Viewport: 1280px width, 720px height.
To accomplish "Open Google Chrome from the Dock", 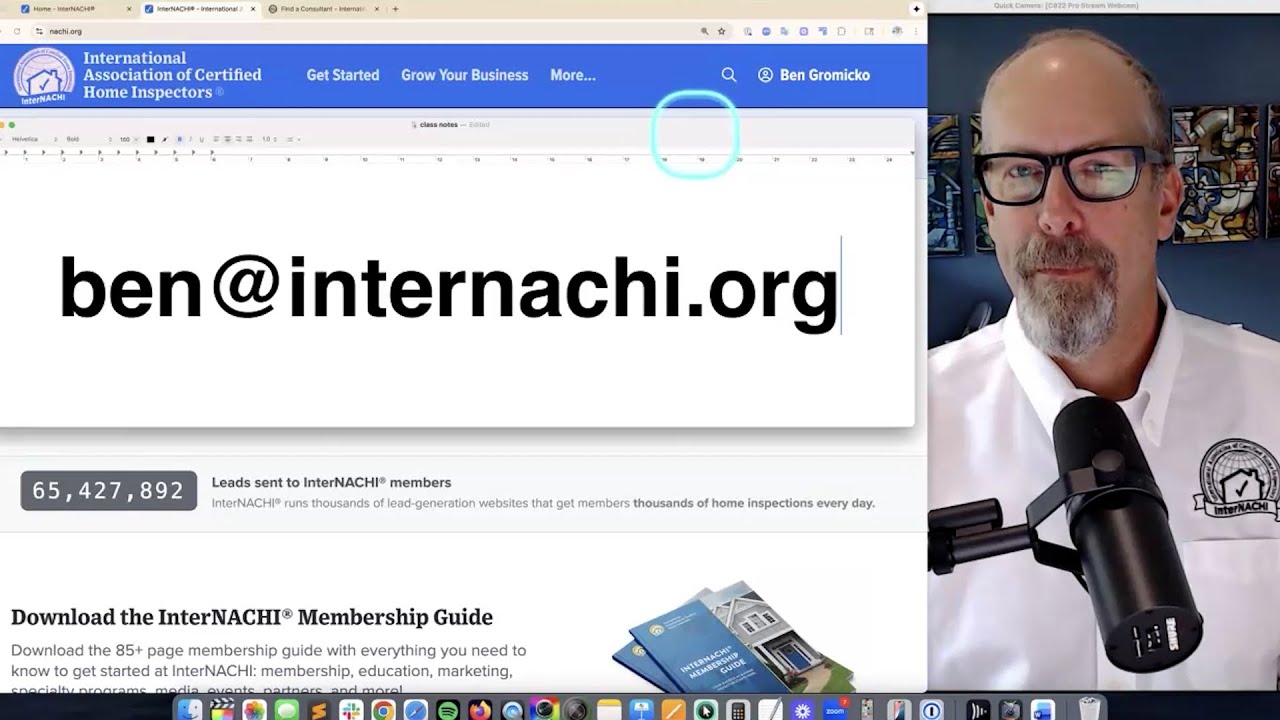I will point(383,710).
